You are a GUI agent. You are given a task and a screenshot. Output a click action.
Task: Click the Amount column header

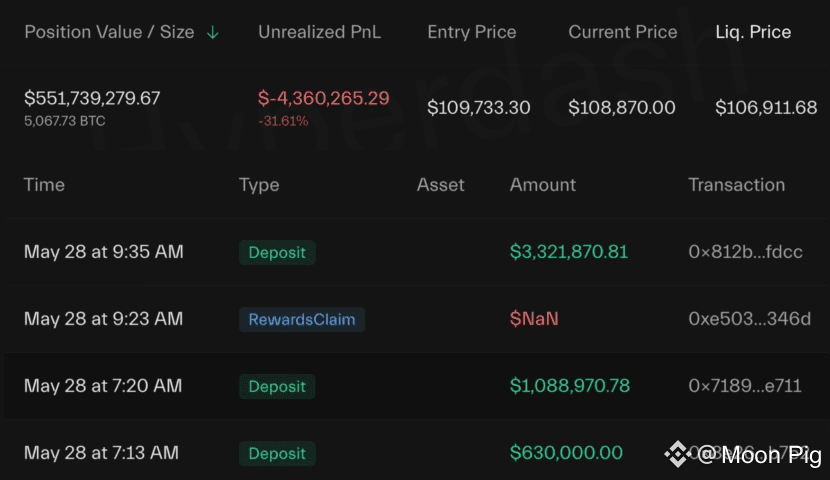(543, 185)
